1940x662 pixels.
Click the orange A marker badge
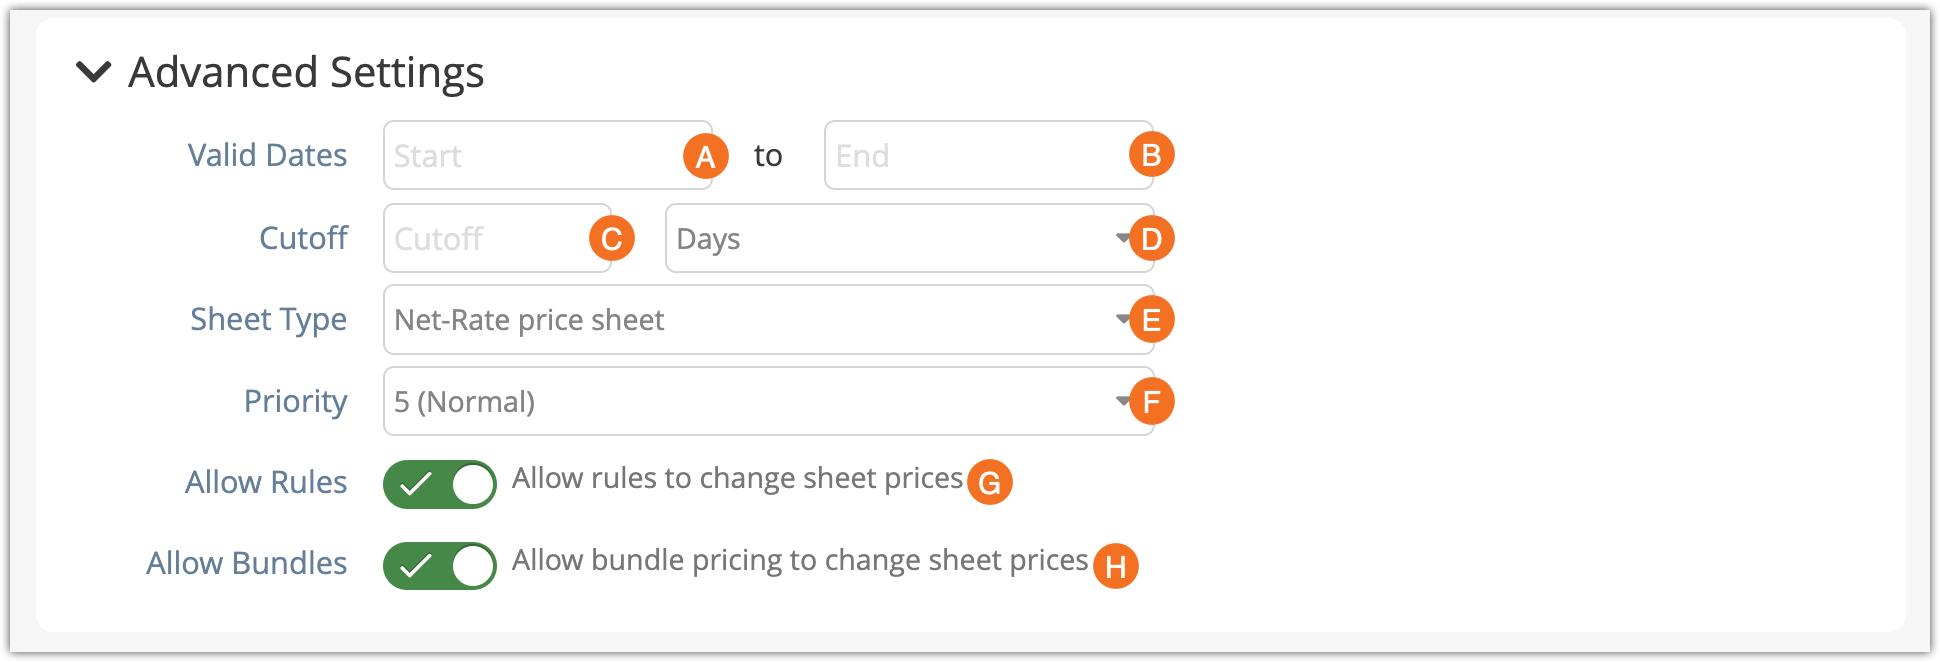(705, 156)
